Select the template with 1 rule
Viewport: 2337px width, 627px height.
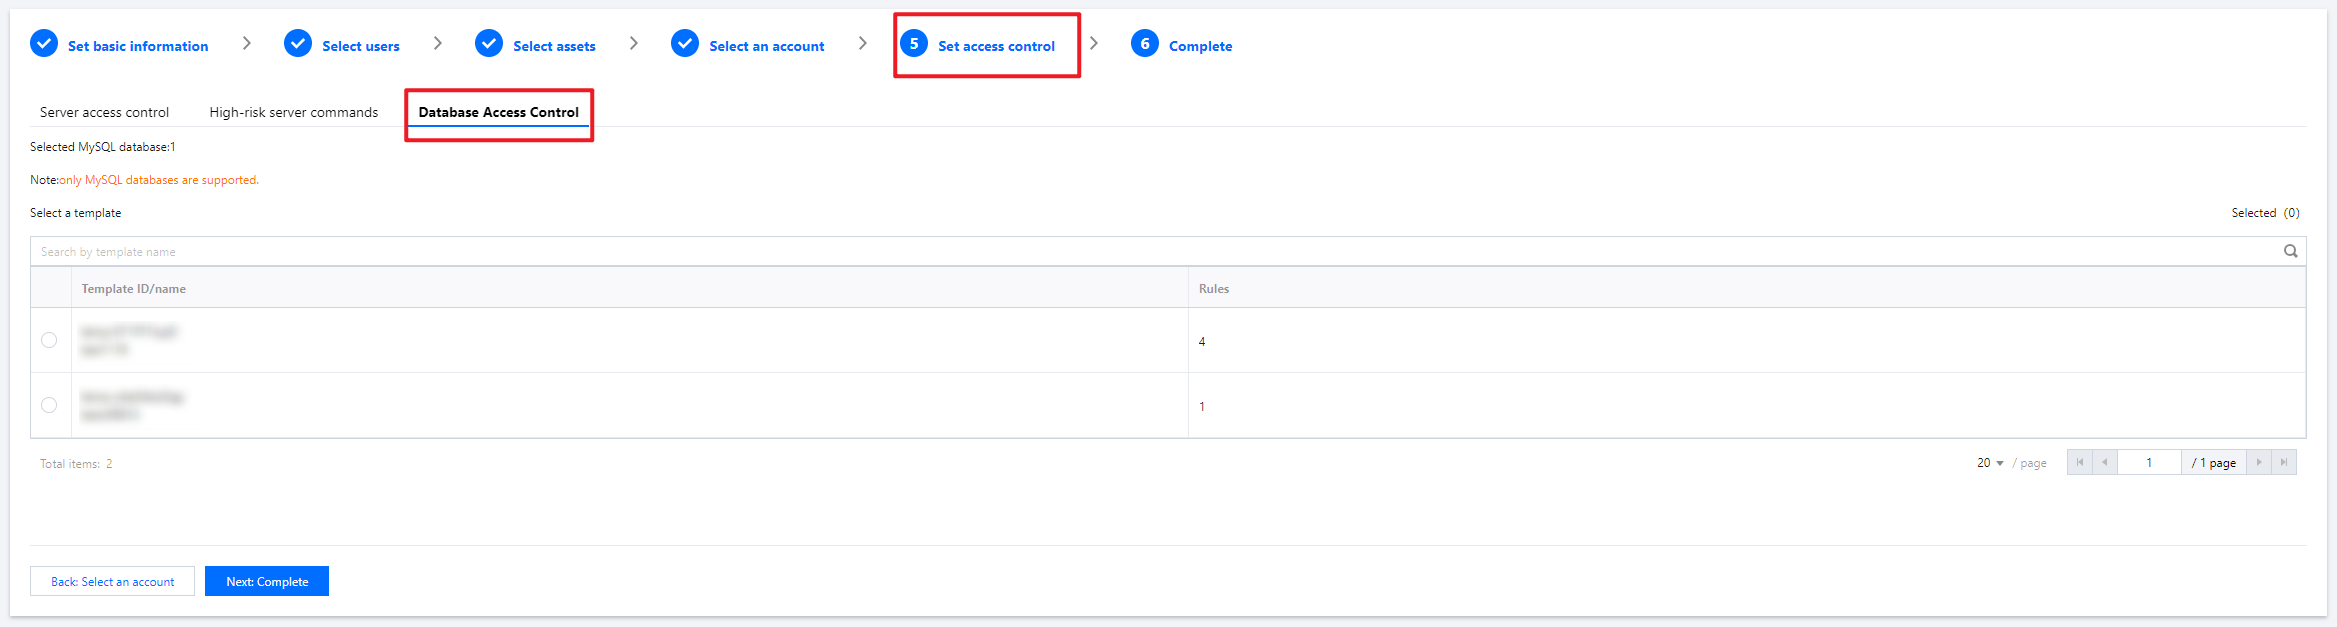[49, 405]
